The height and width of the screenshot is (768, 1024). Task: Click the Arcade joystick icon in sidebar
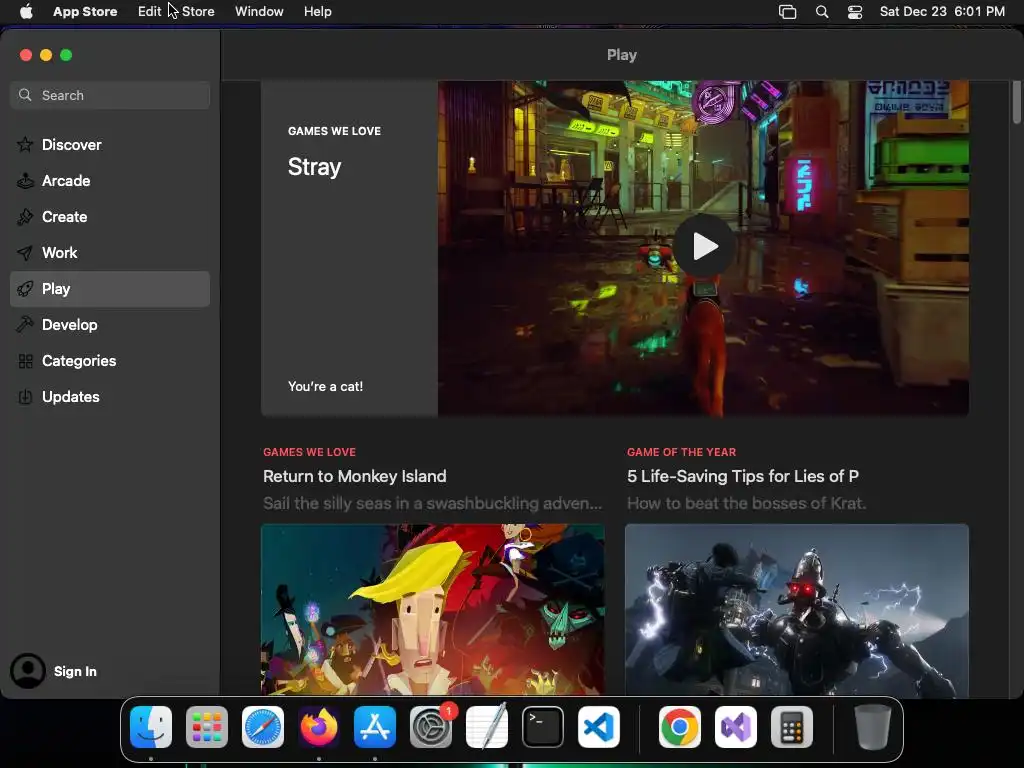click(x=25, y=180)
